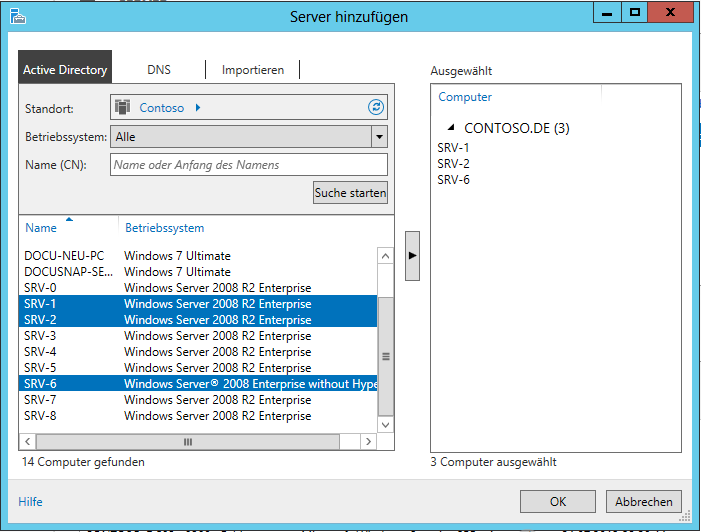The image size is (701, 532).
Task: Sort by Betriebssystem column header
Action: (x=164, y=228)
